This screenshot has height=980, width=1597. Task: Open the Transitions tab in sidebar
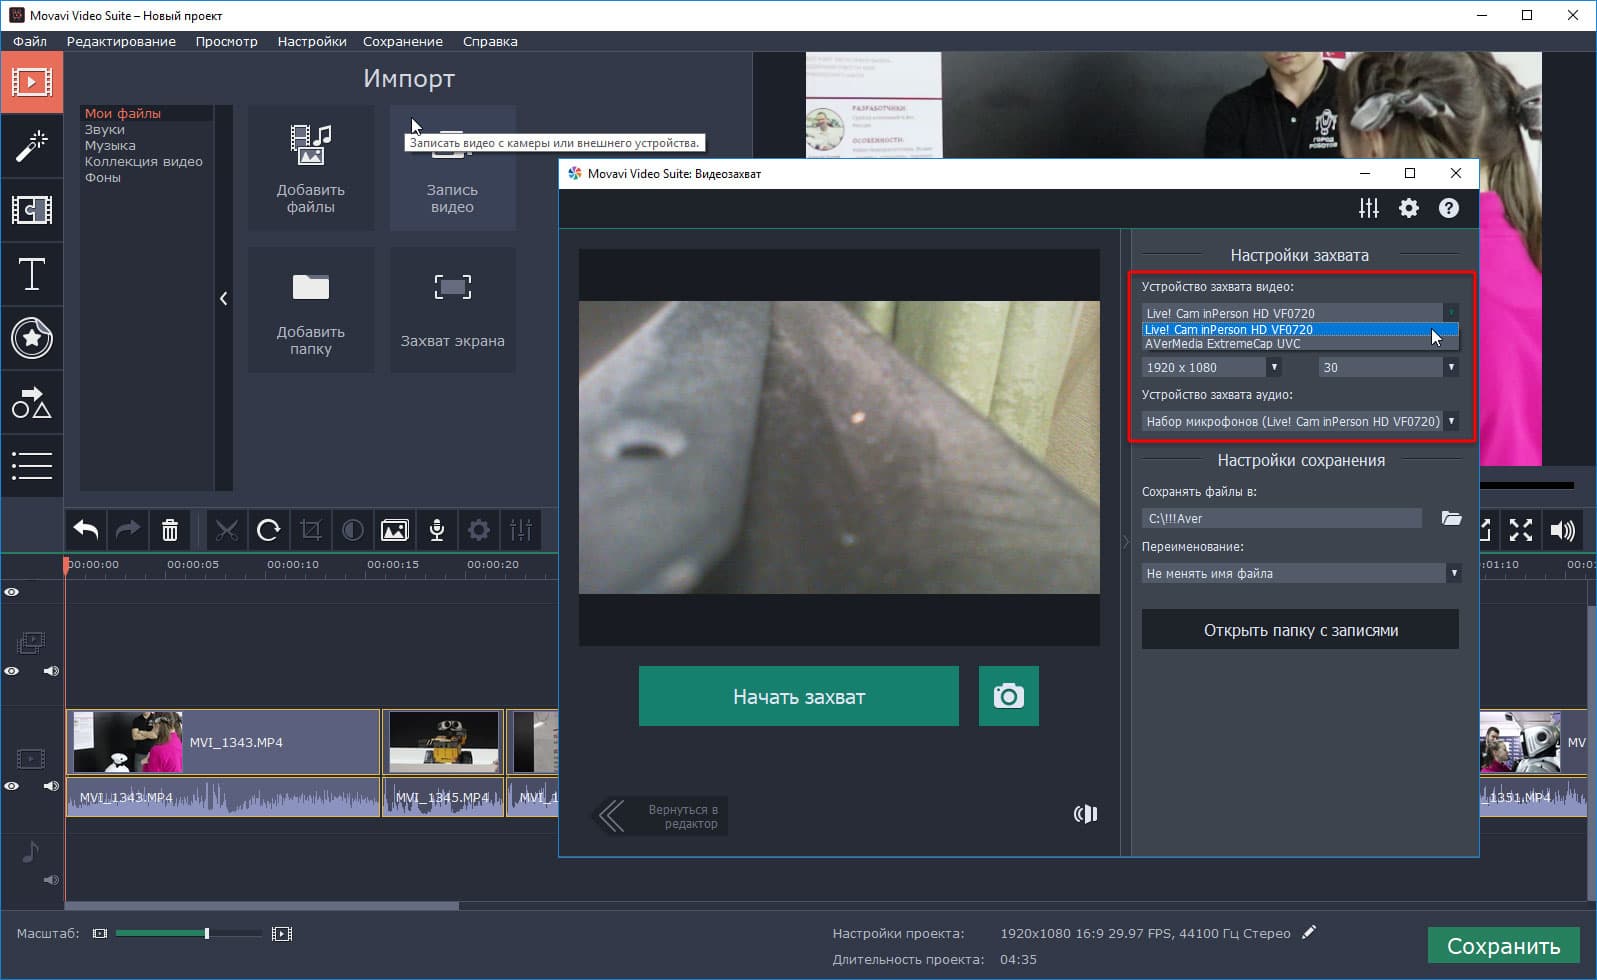(32, 210)
